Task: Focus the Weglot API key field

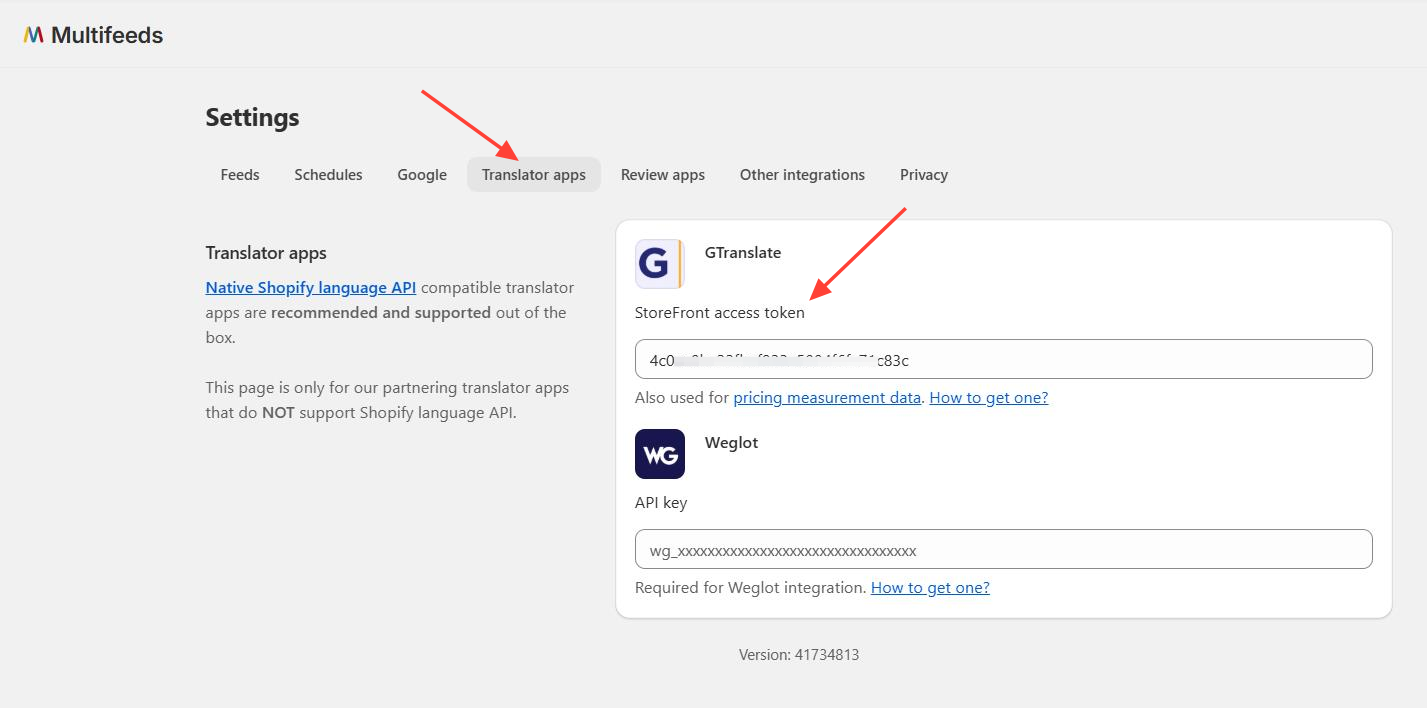Action: [1004, 549]
